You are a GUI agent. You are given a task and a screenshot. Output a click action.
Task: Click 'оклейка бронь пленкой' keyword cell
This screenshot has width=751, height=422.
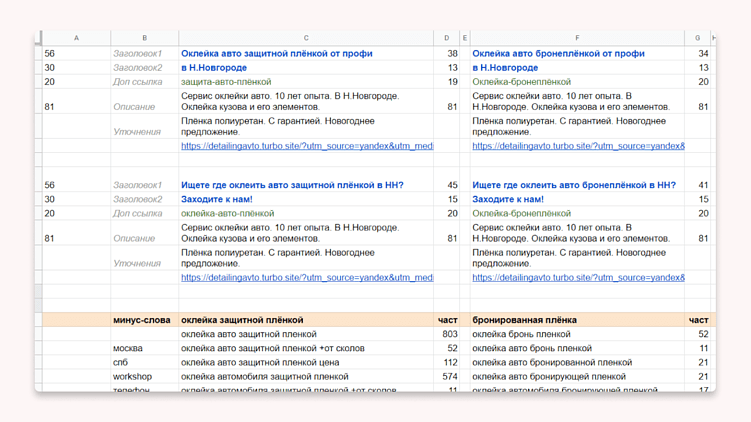pyautogui.click(x=521, y=334)
